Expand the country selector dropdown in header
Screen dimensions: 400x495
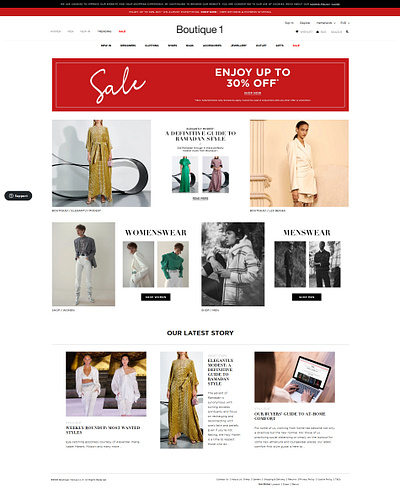[326, 23]
